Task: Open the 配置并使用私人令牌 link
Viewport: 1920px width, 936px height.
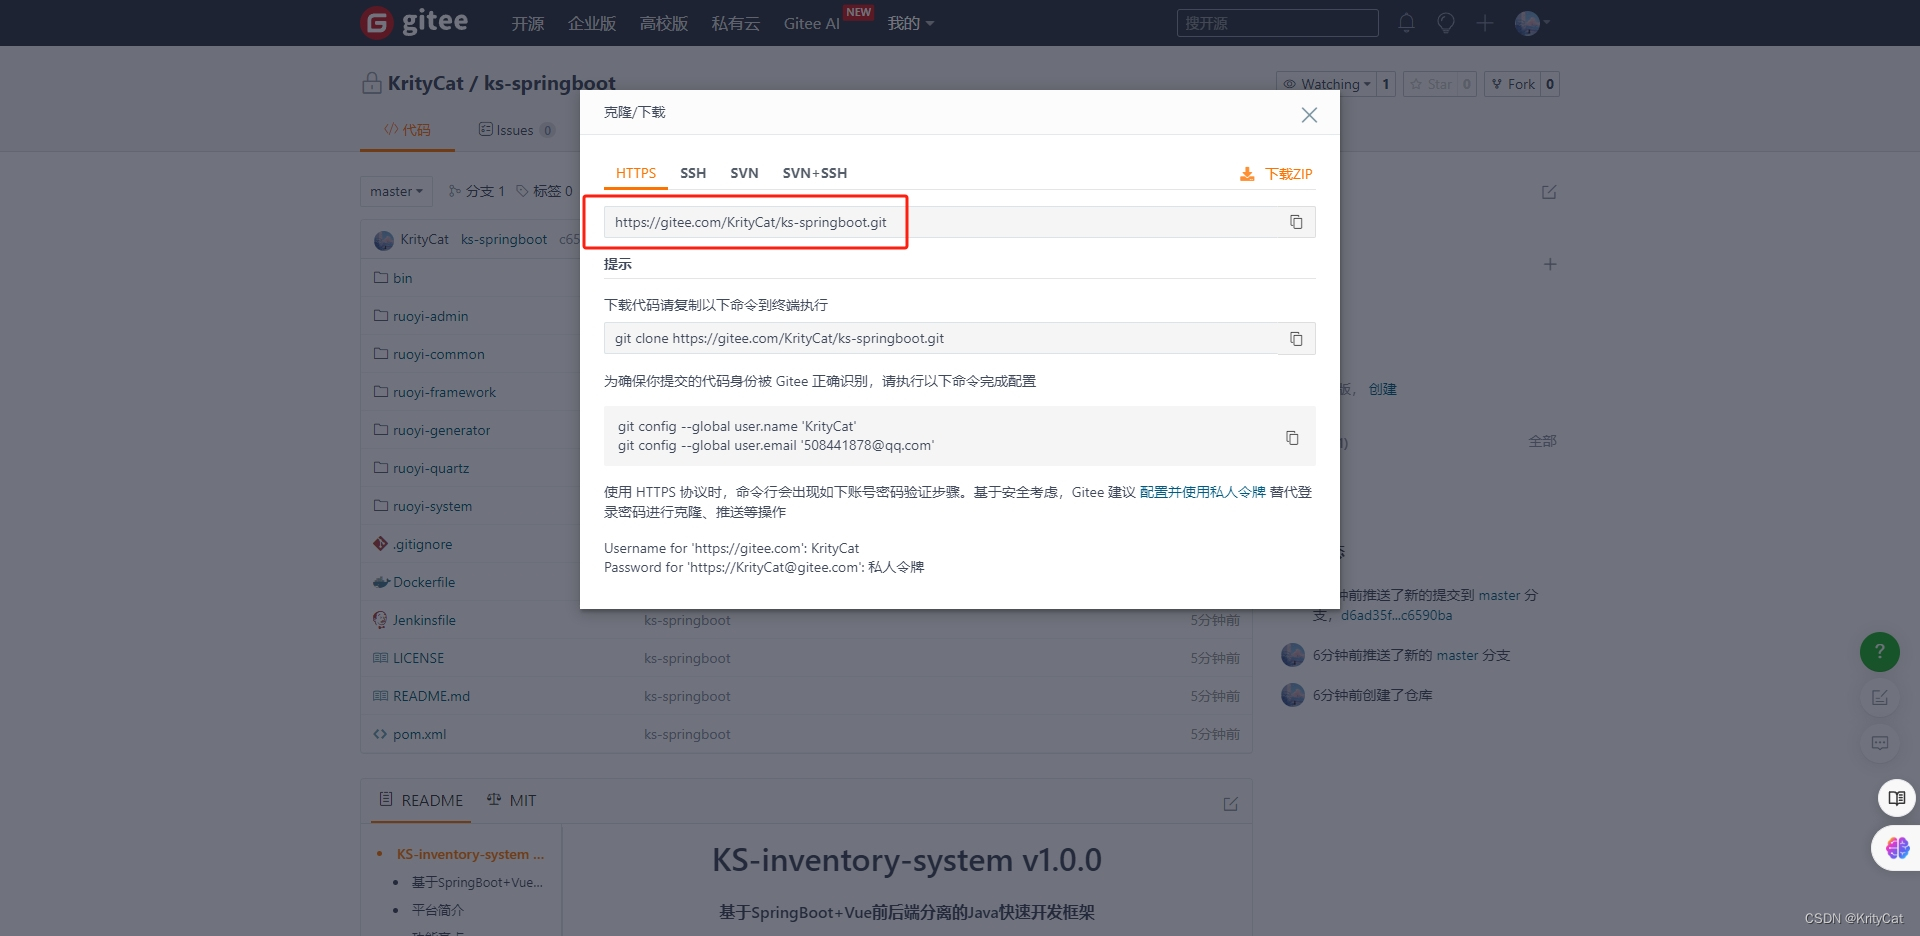Action: coord(1202,492)
